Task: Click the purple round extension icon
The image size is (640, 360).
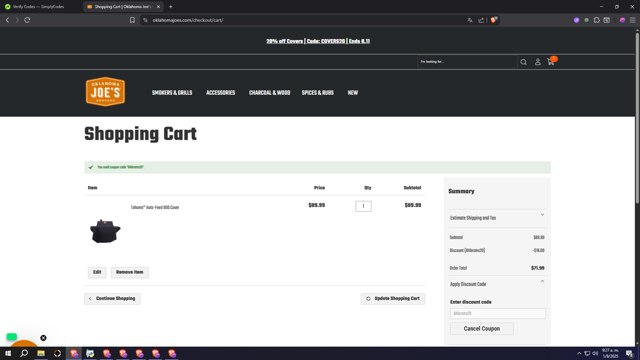Action: (576, 20)
